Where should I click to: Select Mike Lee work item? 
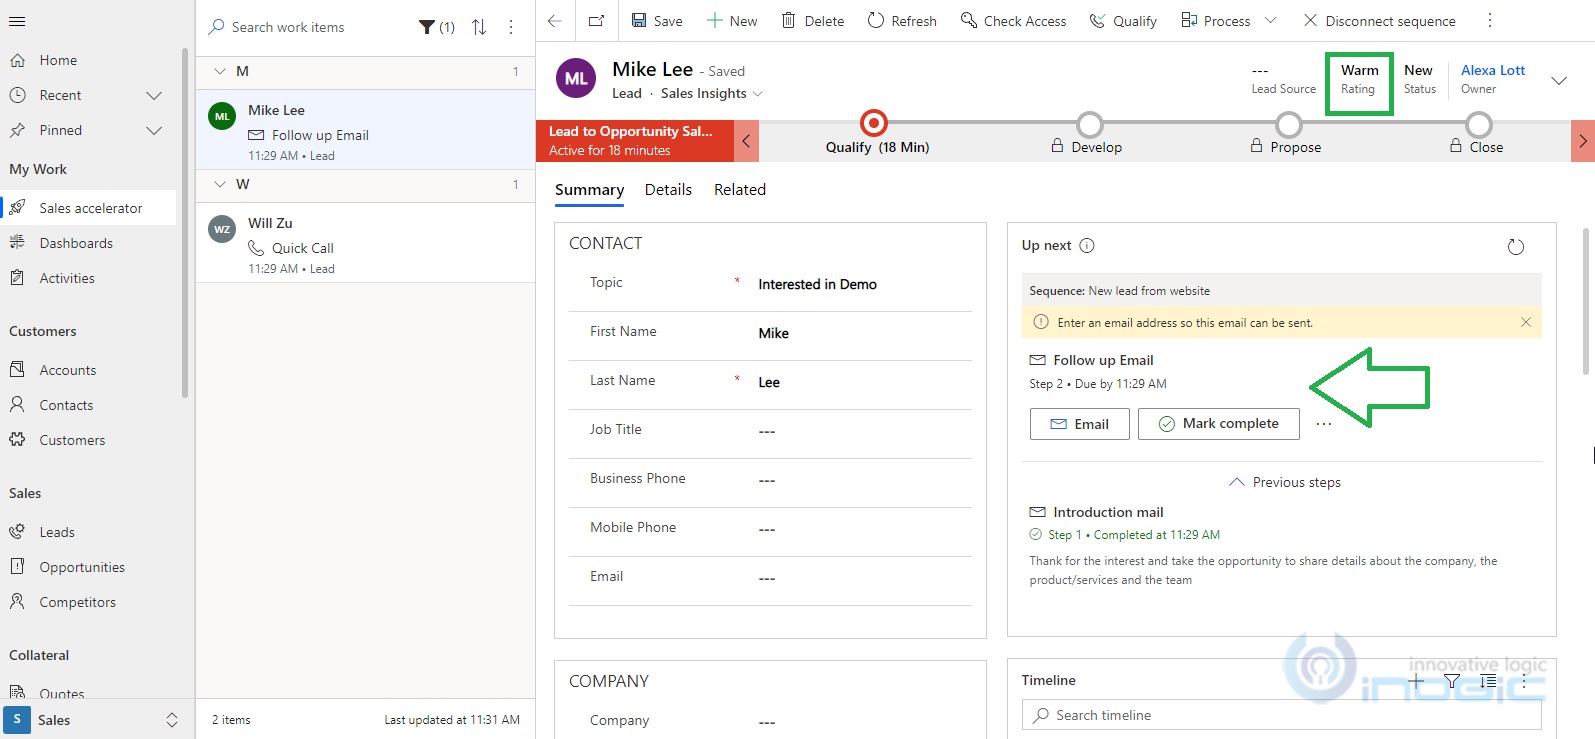coord(365,130)
